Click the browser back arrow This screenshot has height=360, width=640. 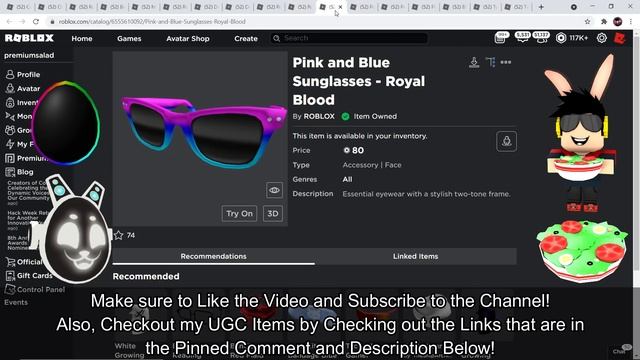click(x=9, y=22)
